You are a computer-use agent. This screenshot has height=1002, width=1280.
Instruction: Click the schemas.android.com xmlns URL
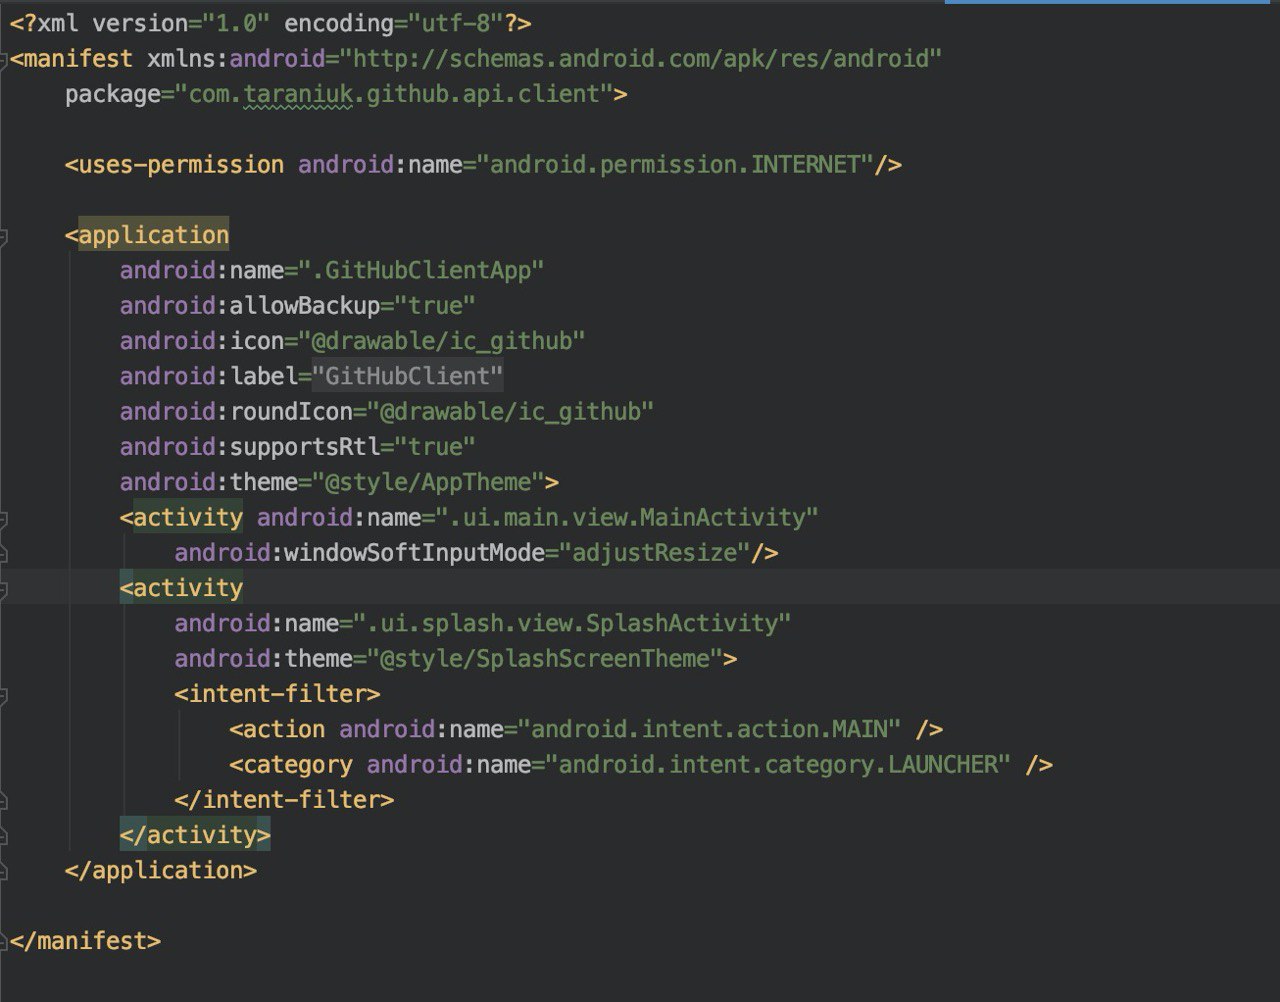[640, 58]
